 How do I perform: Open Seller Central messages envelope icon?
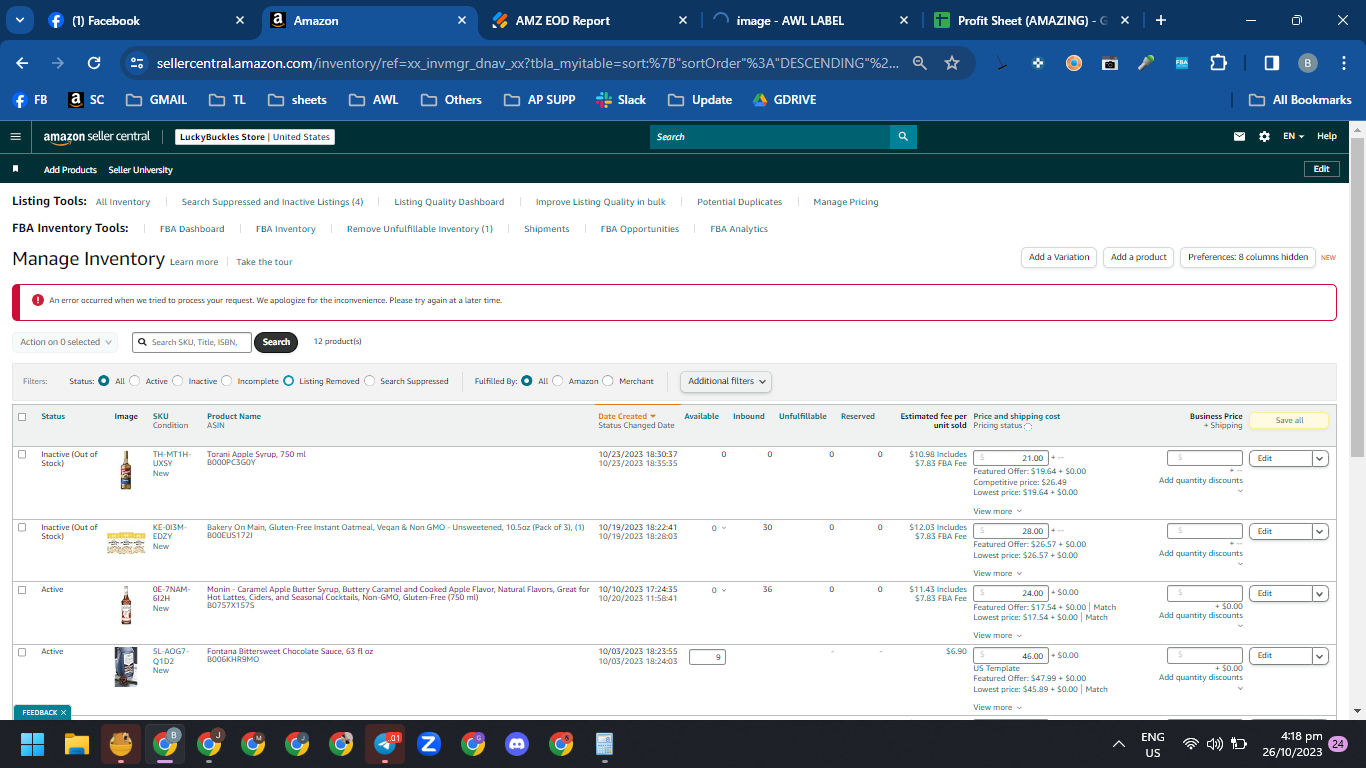tap(1240, 137)
